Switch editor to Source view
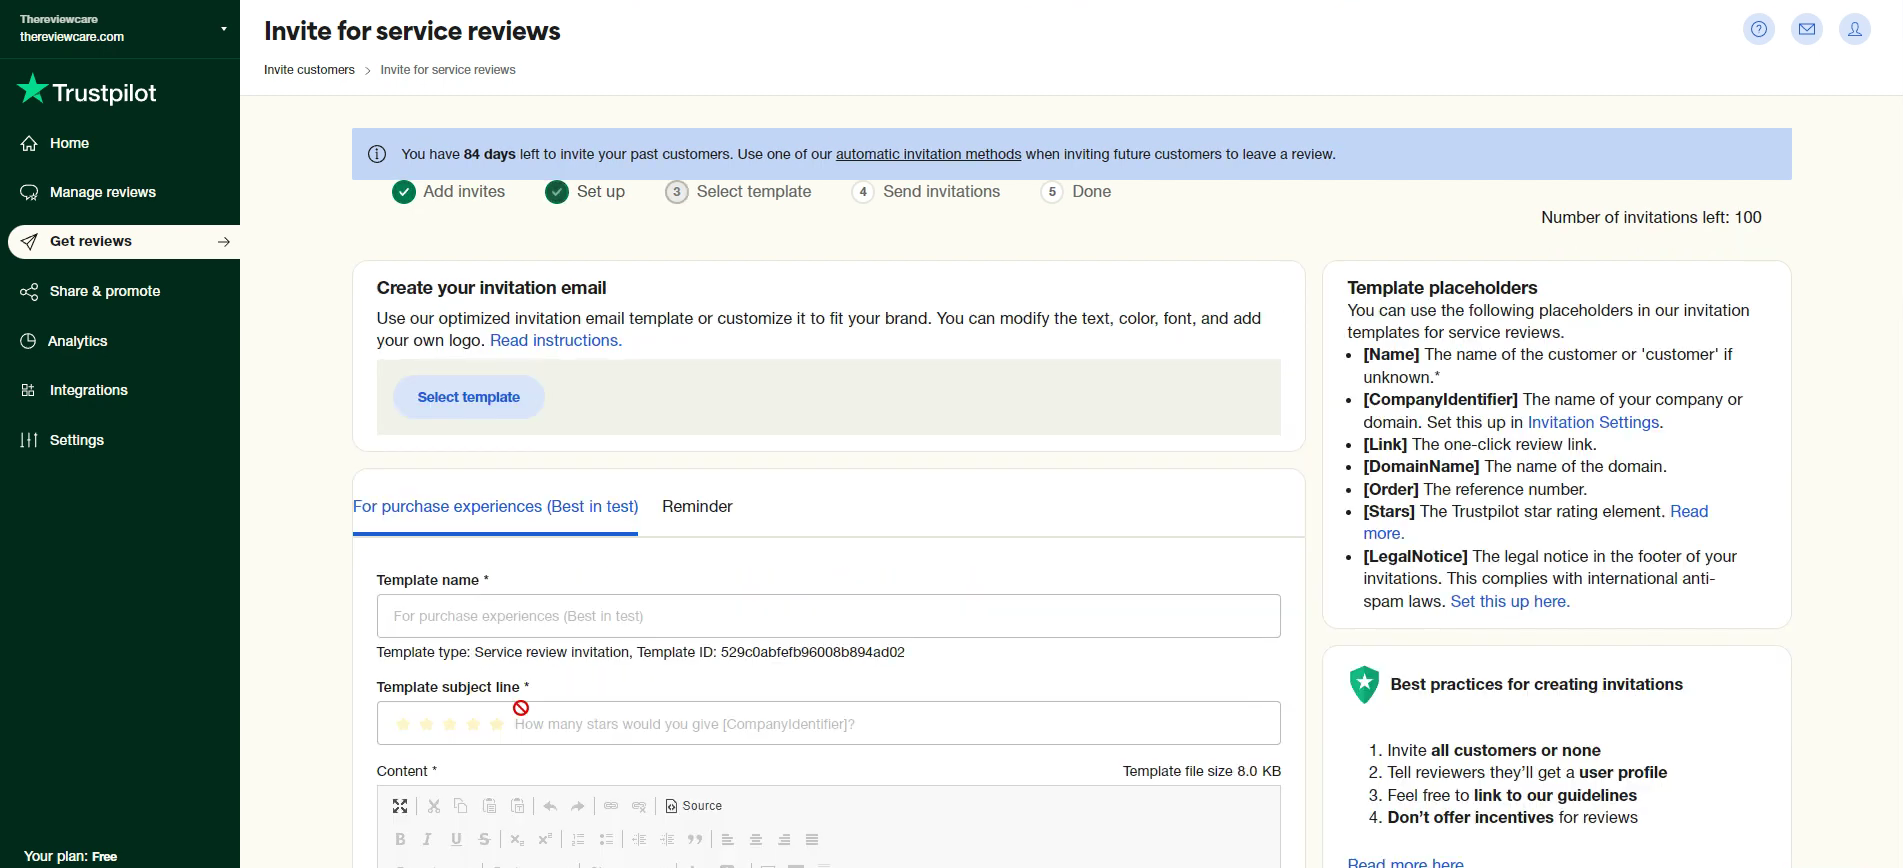 pos(693,806)
